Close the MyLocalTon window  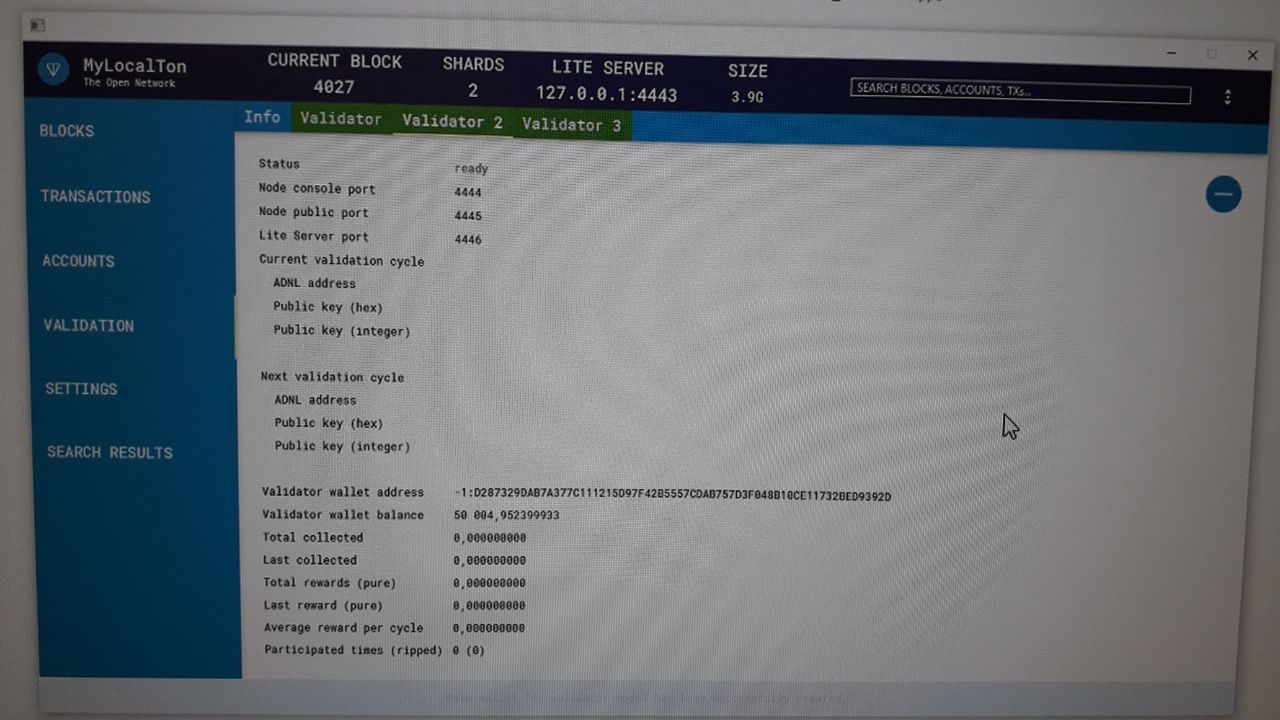[x=1252, y=56]
